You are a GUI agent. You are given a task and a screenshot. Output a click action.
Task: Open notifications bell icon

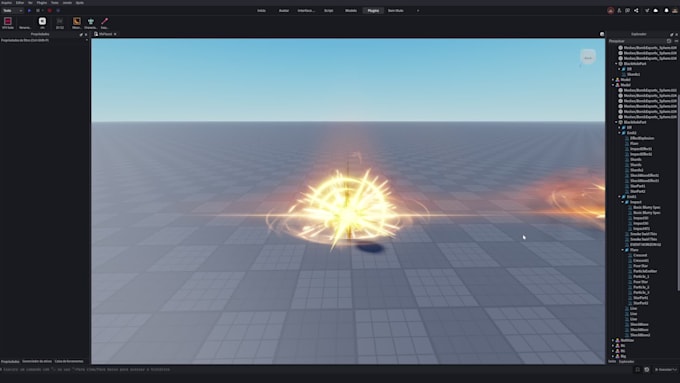tap(667, 10)
